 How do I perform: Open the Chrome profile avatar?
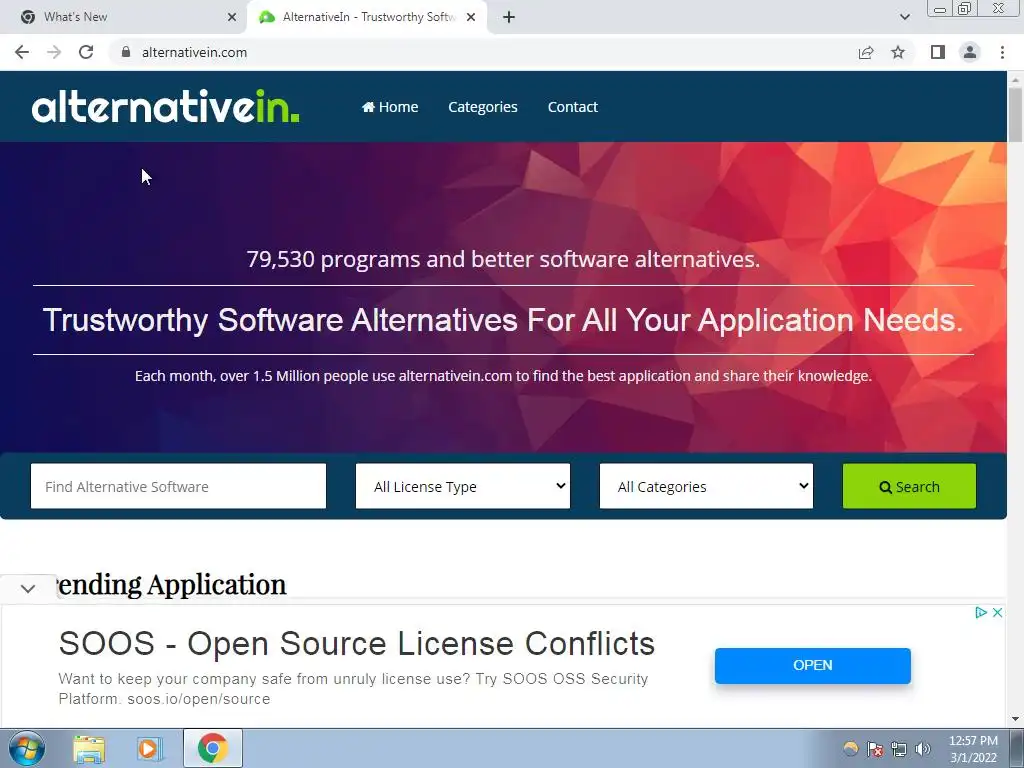click(970, 52)
